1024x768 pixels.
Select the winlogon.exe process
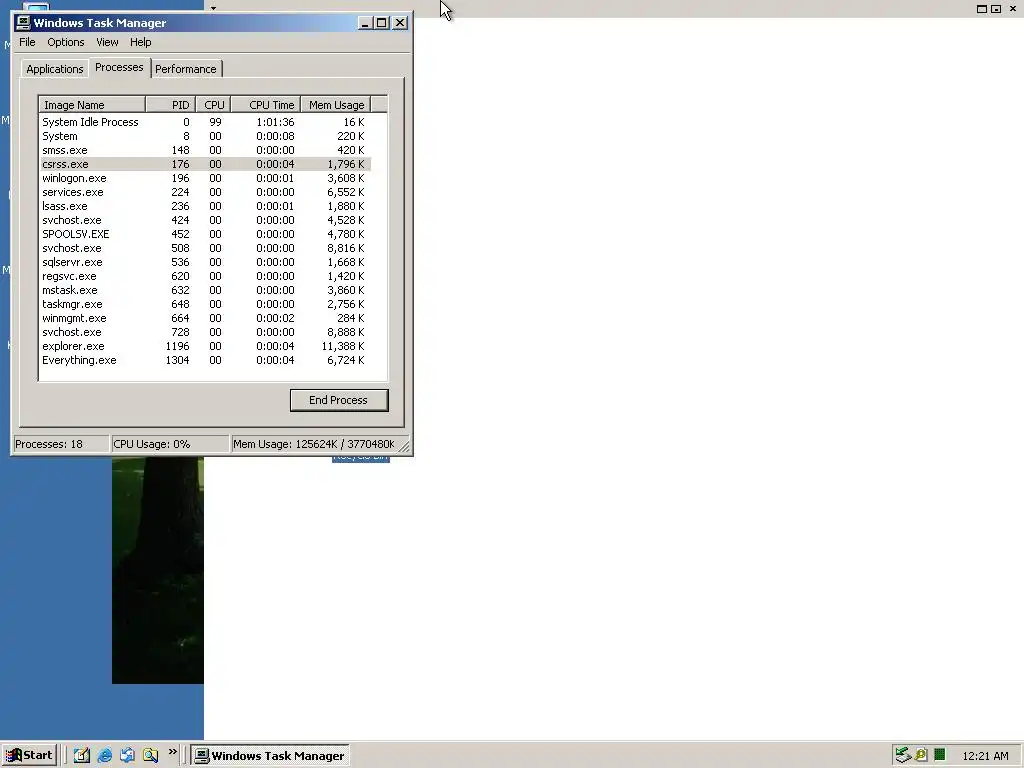tap(205, 178)
